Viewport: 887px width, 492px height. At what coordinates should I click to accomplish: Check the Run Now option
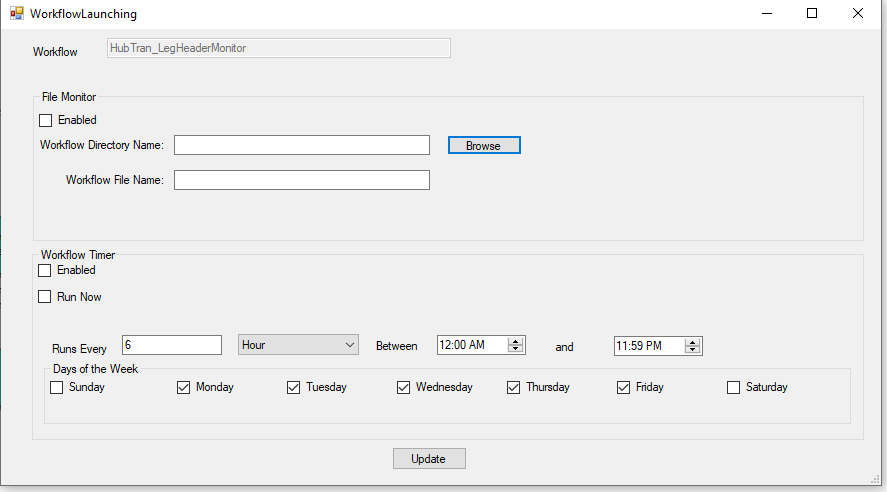[44, 297]
